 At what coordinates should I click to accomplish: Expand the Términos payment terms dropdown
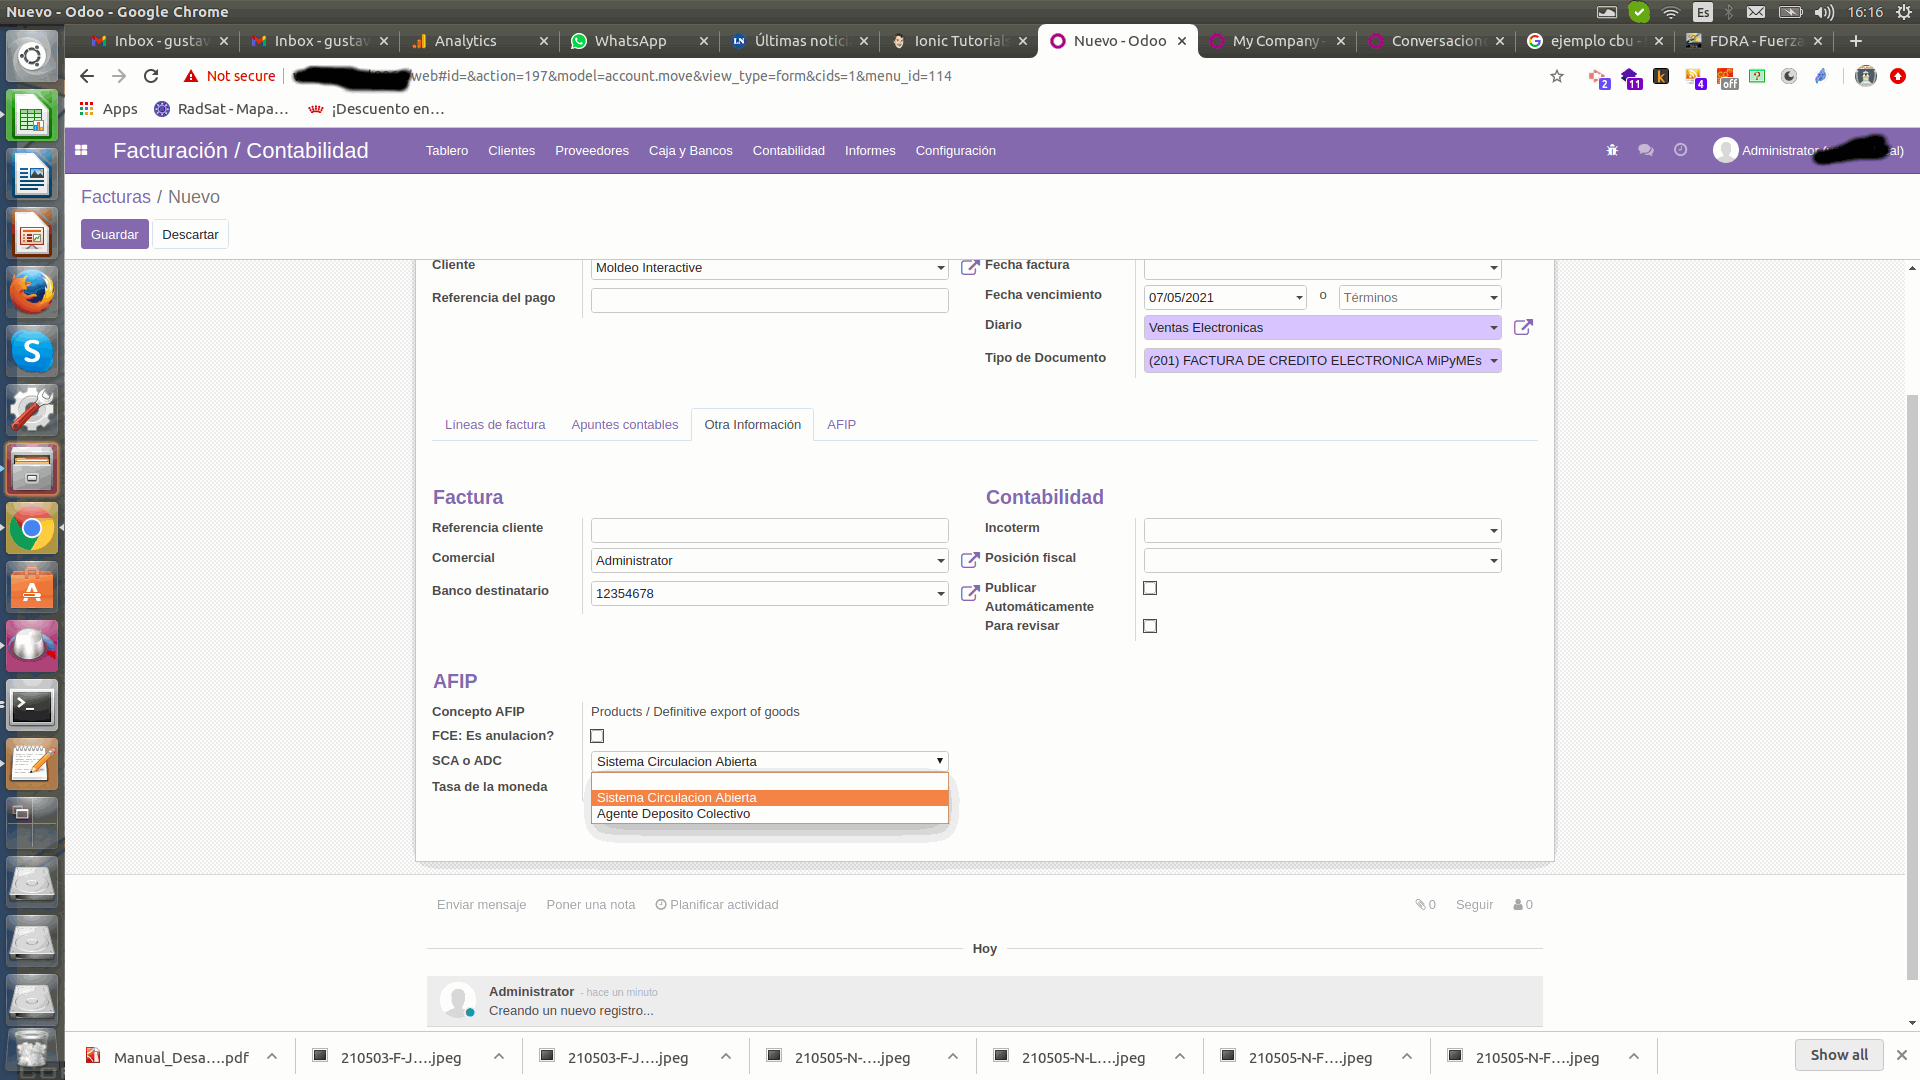pos(1493,298)
